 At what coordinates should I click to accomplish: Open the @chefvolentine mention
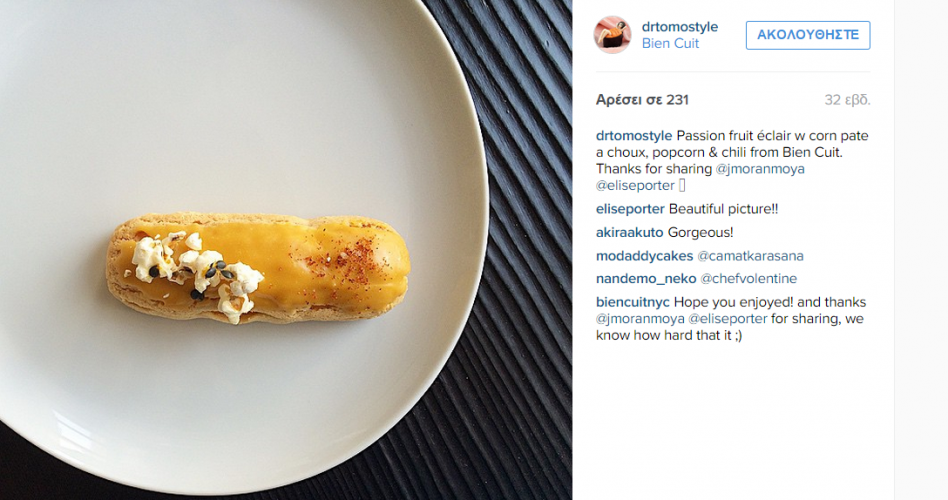coord(748,279)
